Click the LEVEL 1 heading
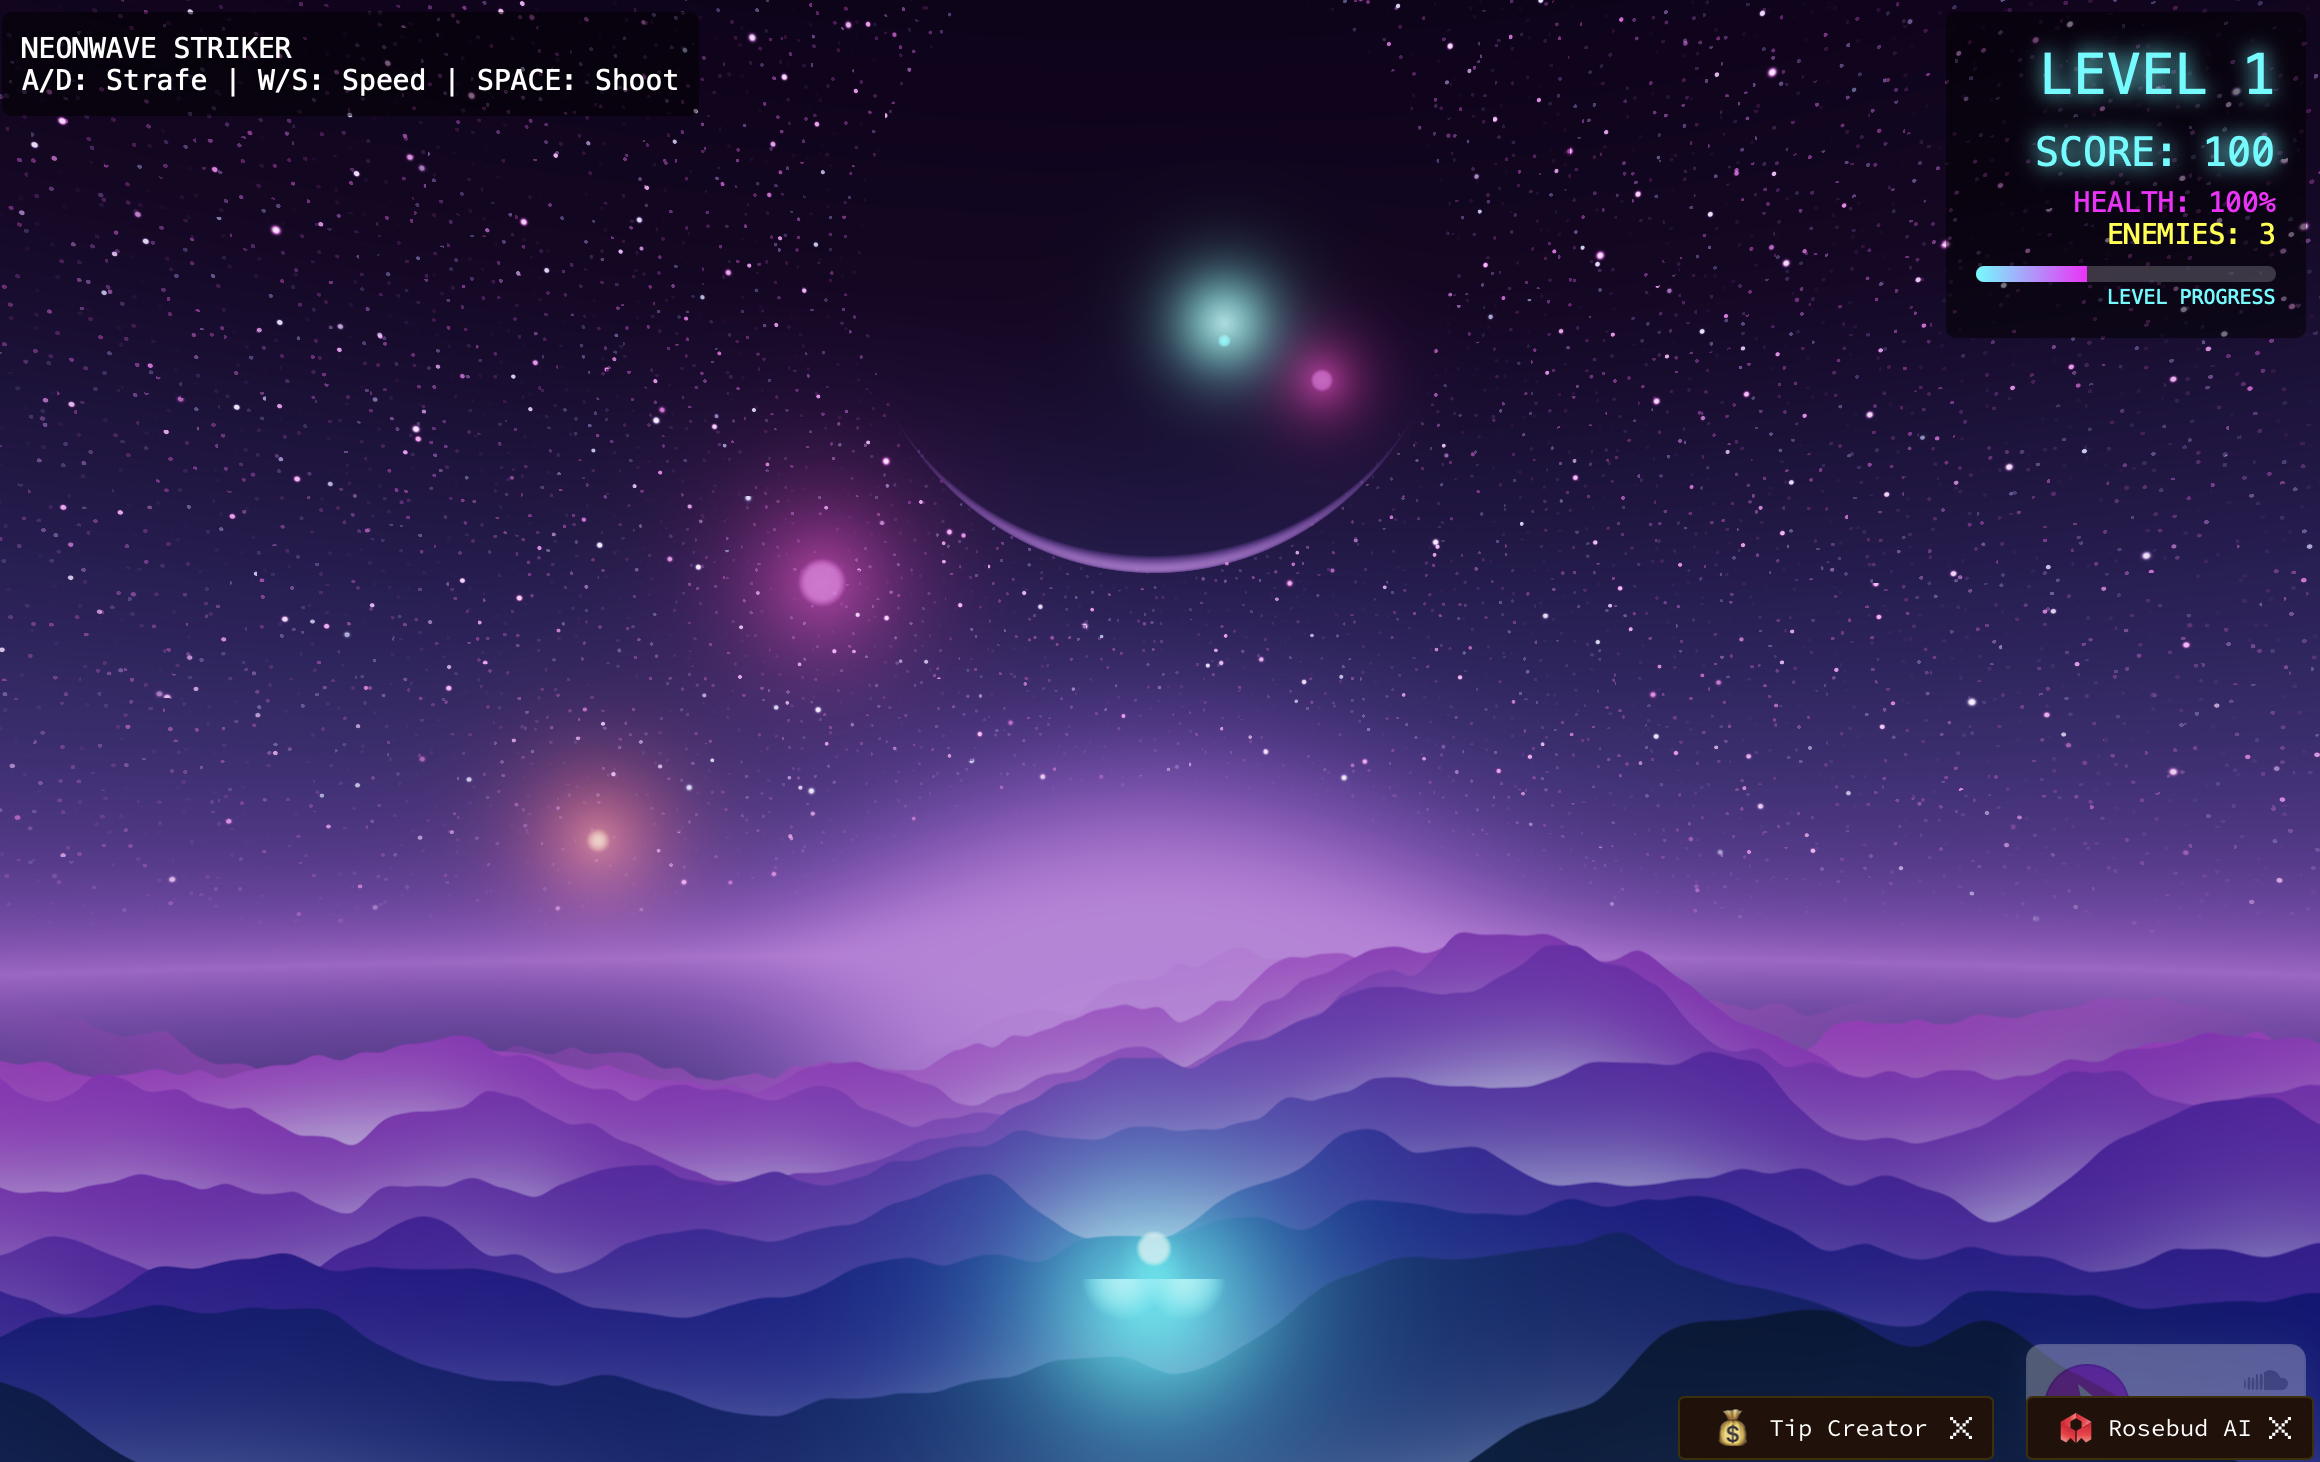 click(x=2156, y=75)
